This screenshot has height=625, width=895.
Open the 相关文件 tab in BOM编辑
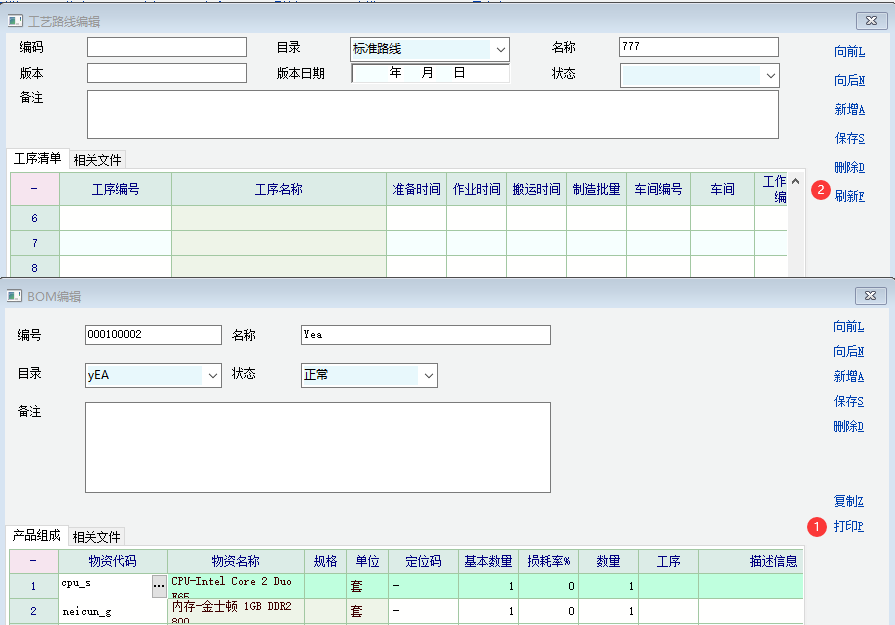96,537
